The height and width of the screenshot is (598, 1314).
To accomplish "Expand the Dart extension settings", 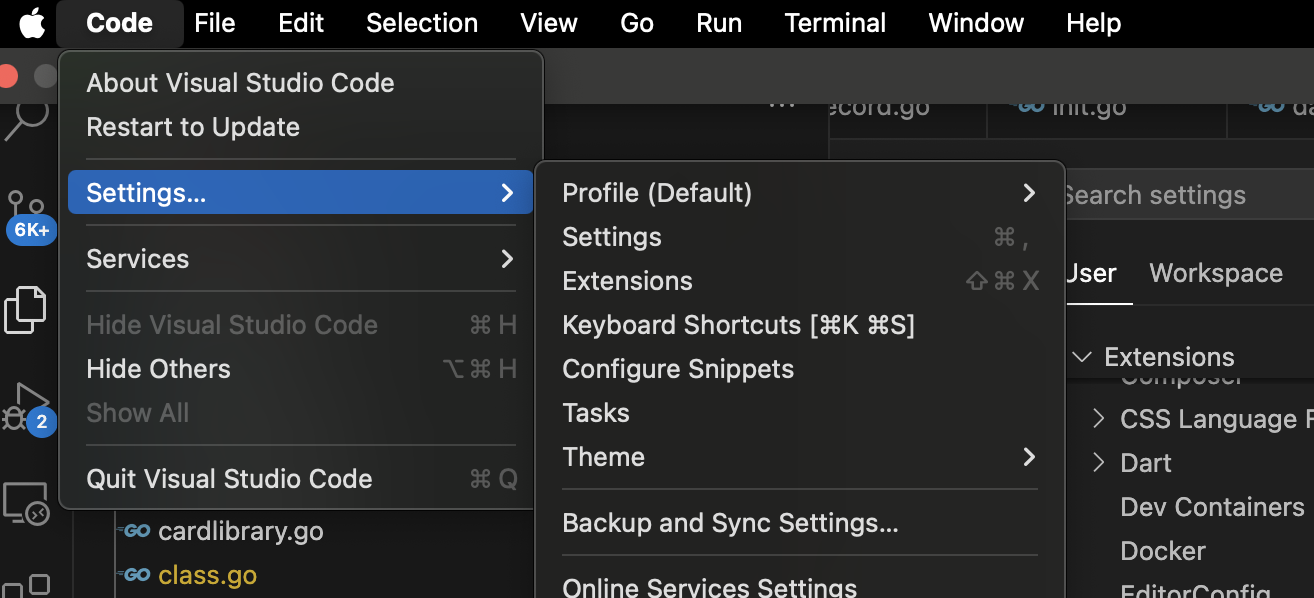I will point(1097,462).
